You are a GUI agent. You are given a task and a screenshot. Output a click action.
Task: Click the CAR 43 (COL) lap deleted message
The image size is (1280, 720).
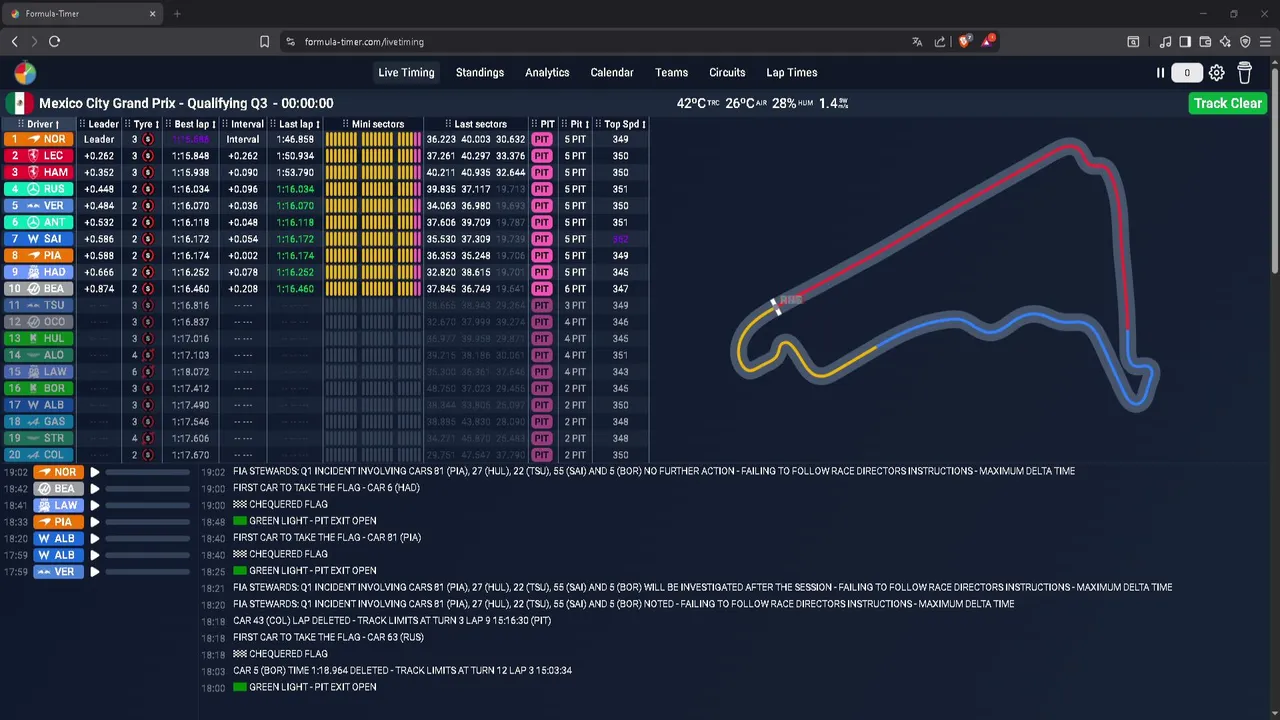tap(392, 620)
